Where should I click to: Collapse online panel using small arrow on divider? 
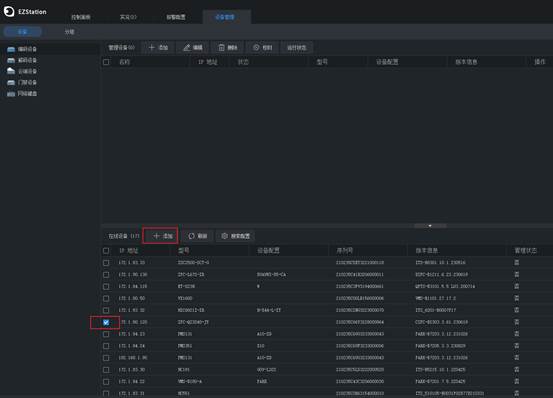click(430, 226)
